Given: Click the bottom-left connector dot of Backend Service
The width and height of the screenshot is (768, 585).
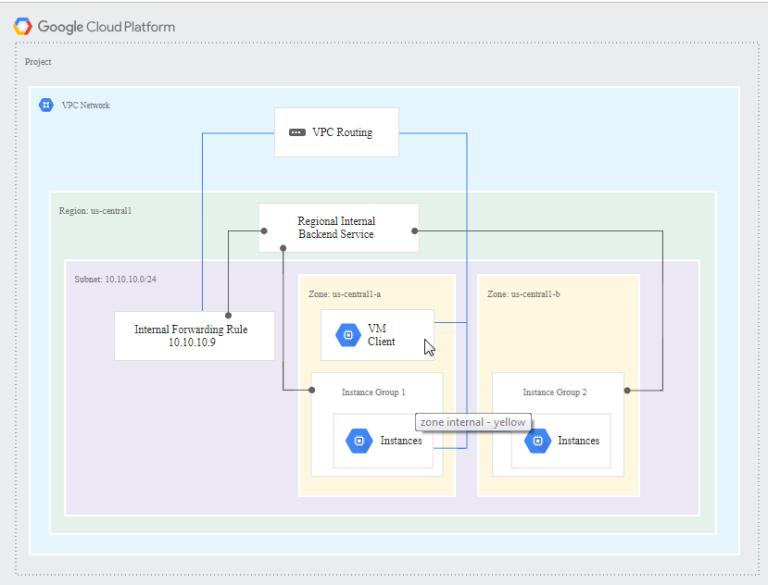Looking at the screenshot, I should coord(283,248).
